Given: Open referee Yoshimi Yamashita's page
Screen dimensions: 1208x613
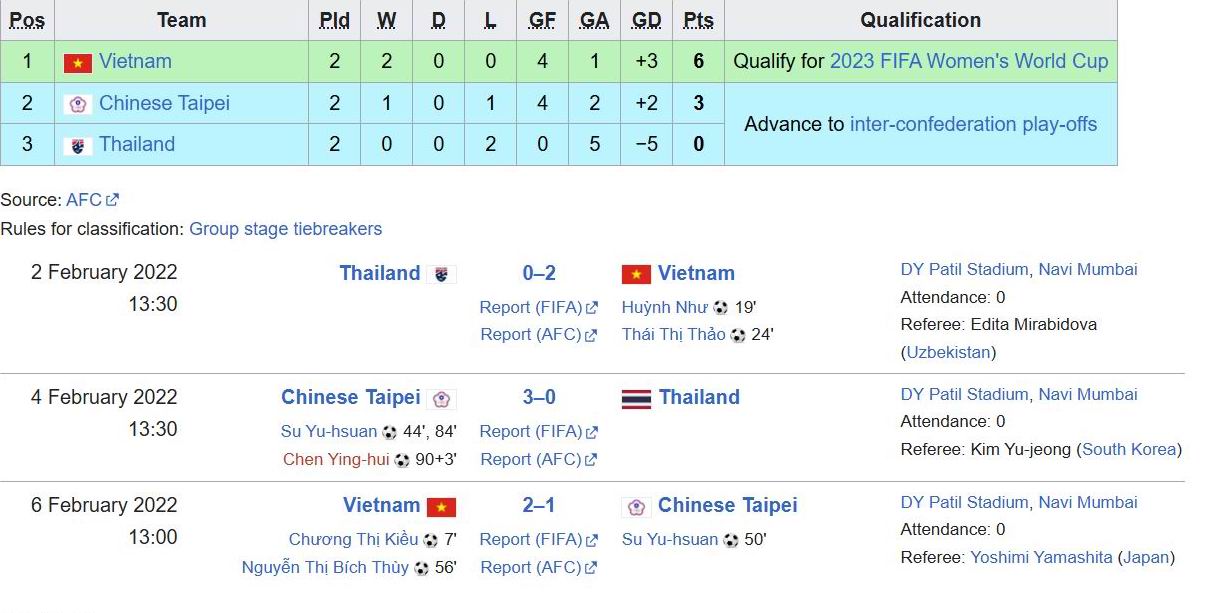Looking at the screenshot, I should click(x=1041, y=557).
